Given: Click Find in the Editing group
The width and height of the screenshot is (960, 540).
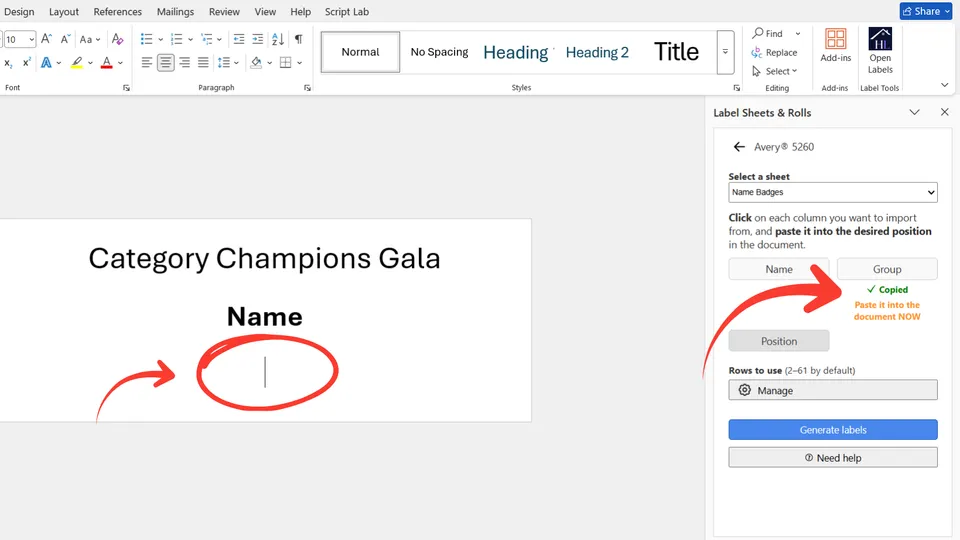Looking at the screenshot, I should click(768, 34).
